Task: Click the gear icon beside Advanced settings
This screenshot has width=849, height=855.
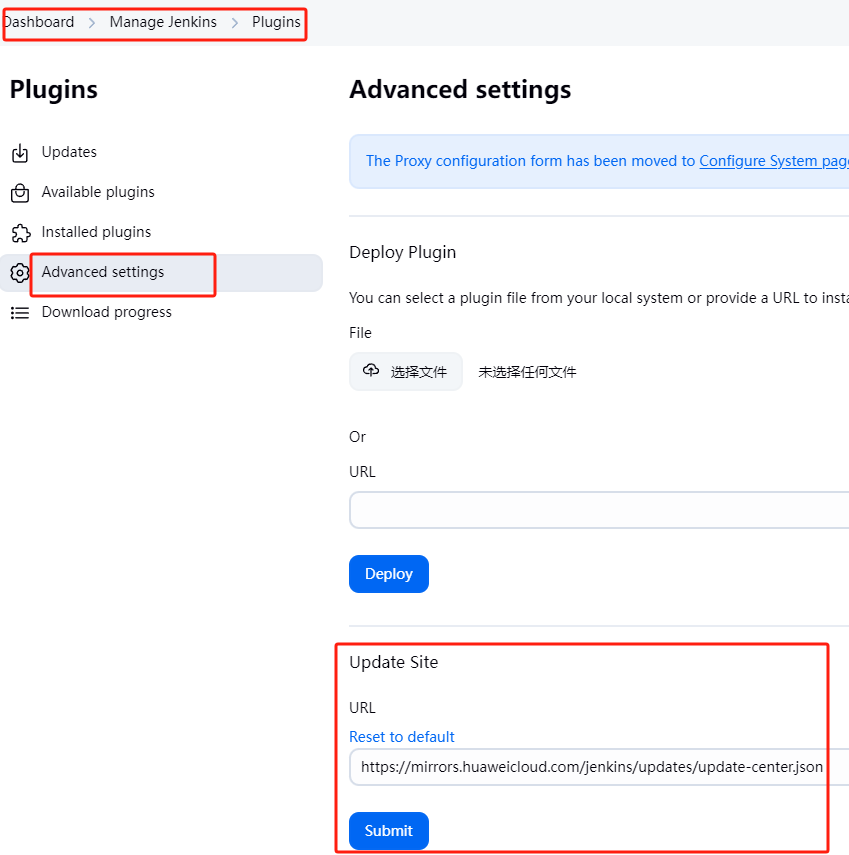Action: point(18,272)
